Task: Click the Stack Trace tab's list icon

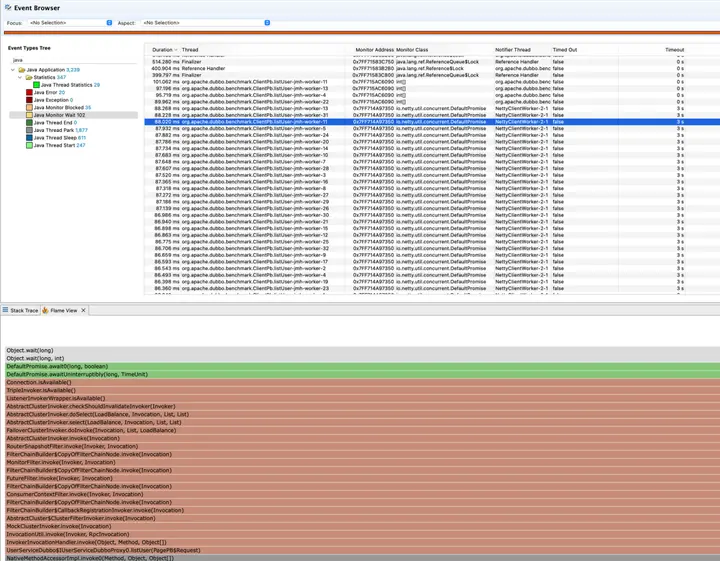Action: 6,310
